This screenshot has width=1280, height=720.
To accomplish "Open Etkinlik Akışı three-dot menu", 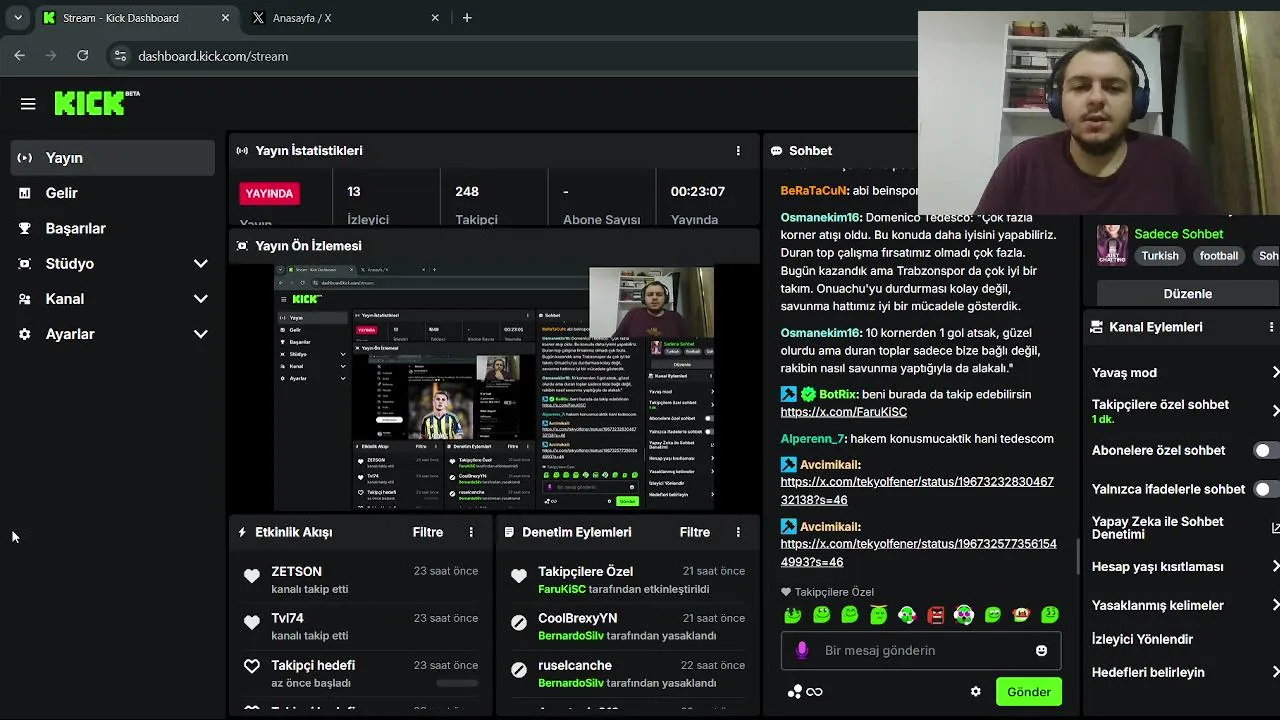I will click(471, 532).
